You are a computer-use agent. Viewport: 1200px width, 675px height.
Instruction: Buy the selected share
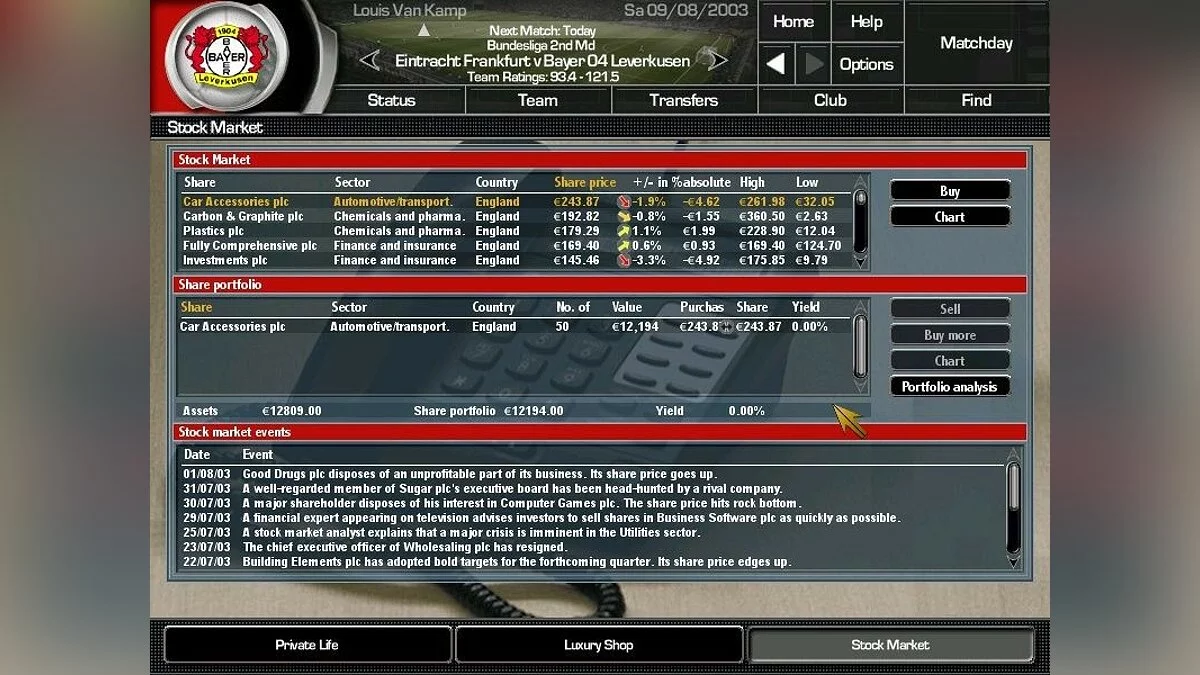[x=950, y=191]
